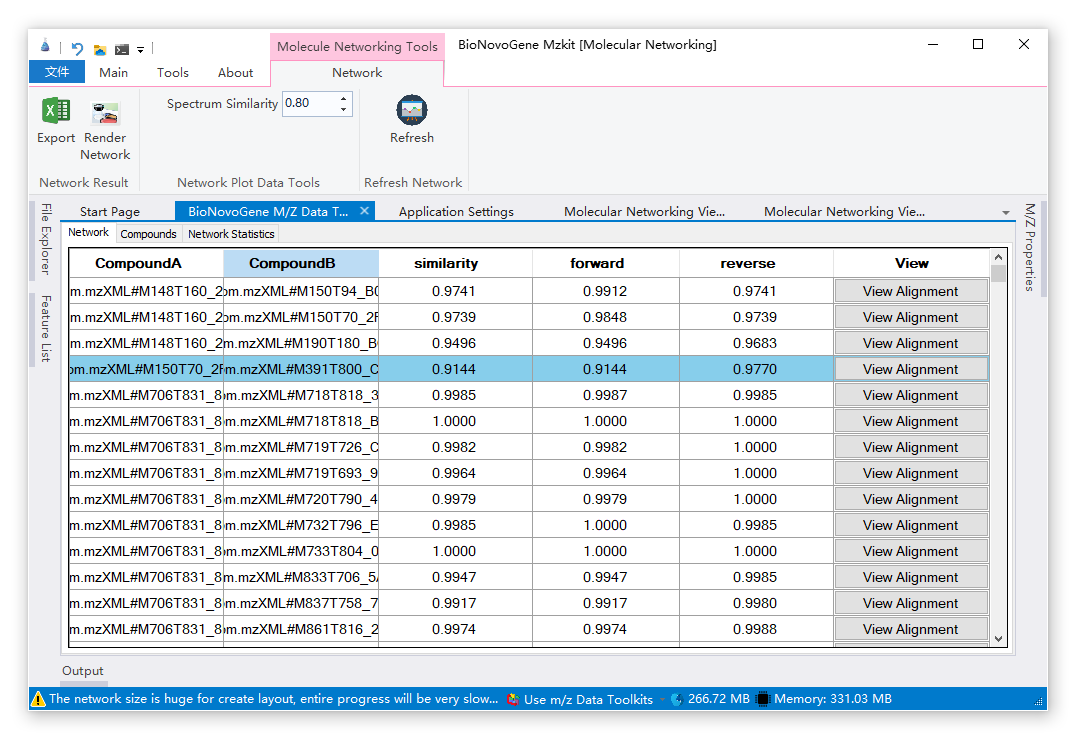The height and width of the screenshot is (741, 1088).
Task: Click View Alignment in highlighted 0.9144 row
Action: click(x=910, y=369)
